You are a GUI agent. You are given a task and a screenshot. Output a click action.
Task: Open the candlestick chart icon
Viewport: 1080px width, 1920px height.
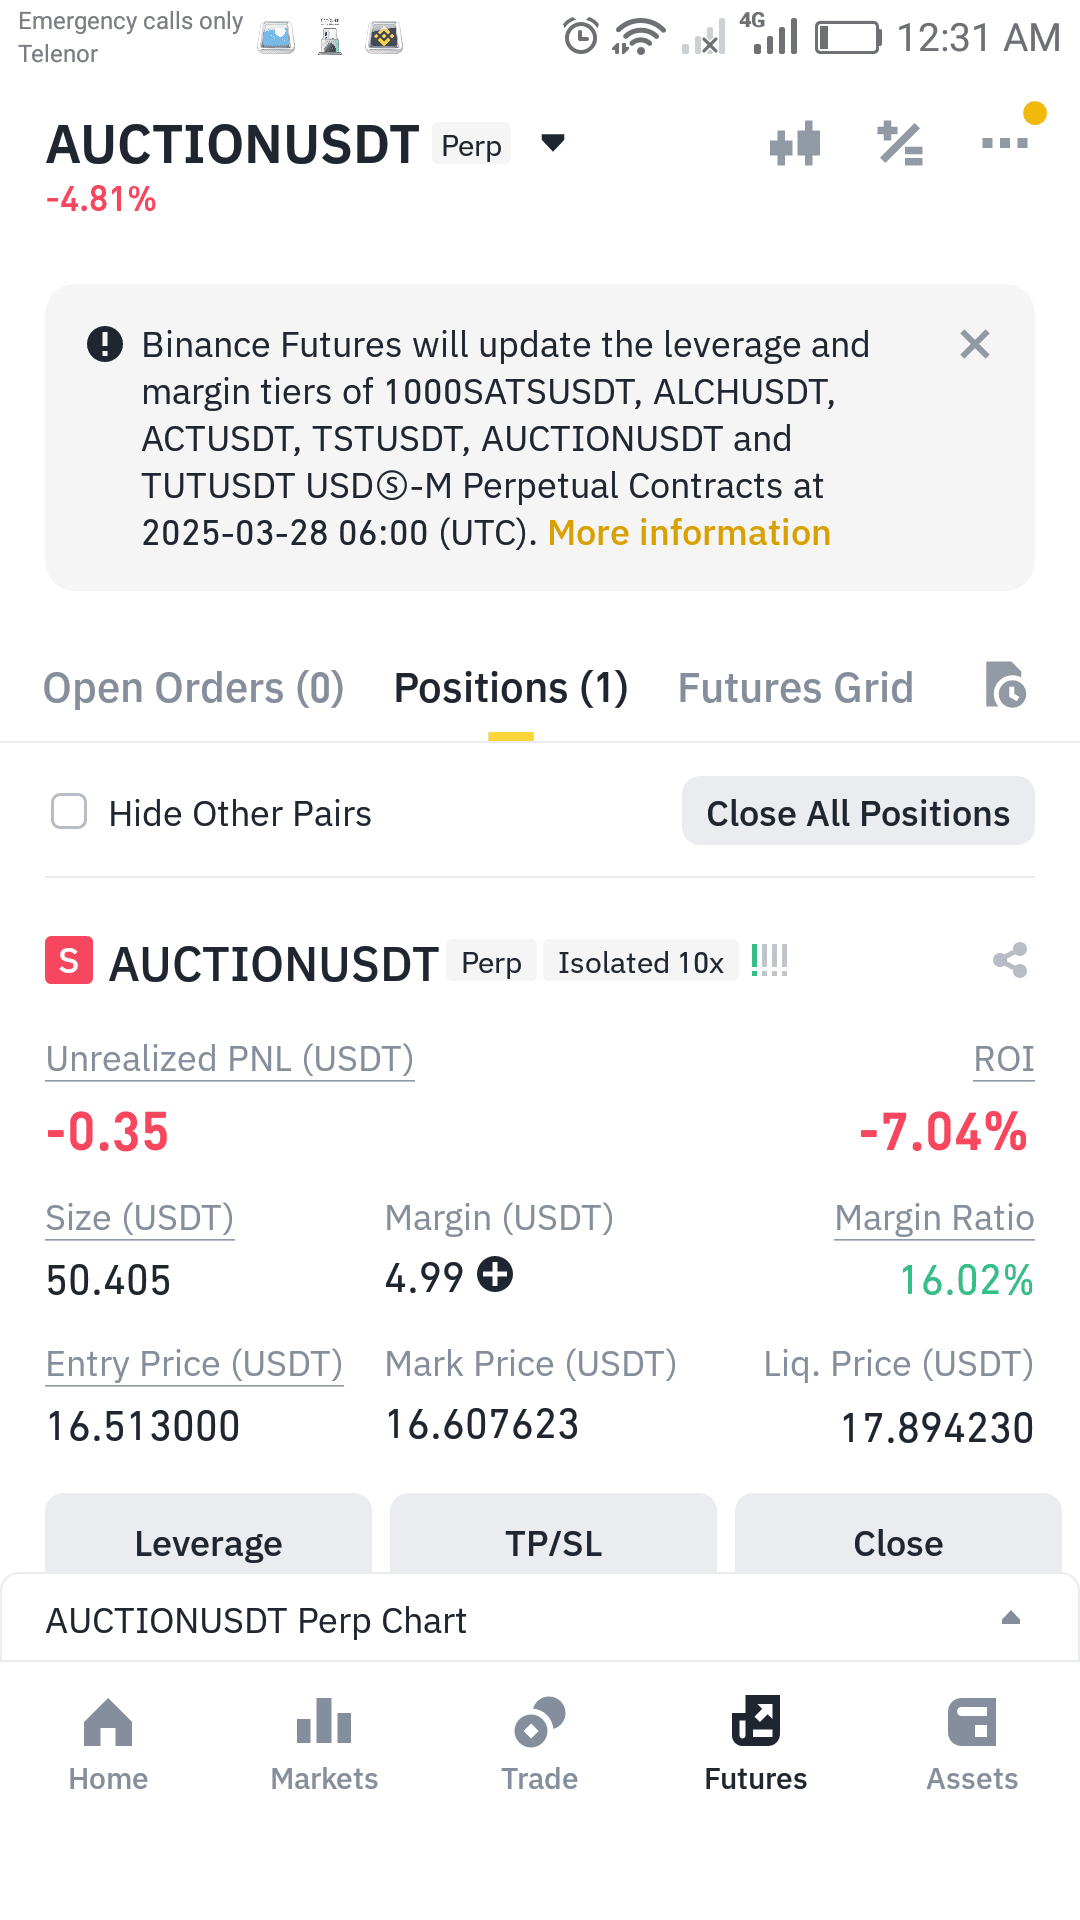795,144
